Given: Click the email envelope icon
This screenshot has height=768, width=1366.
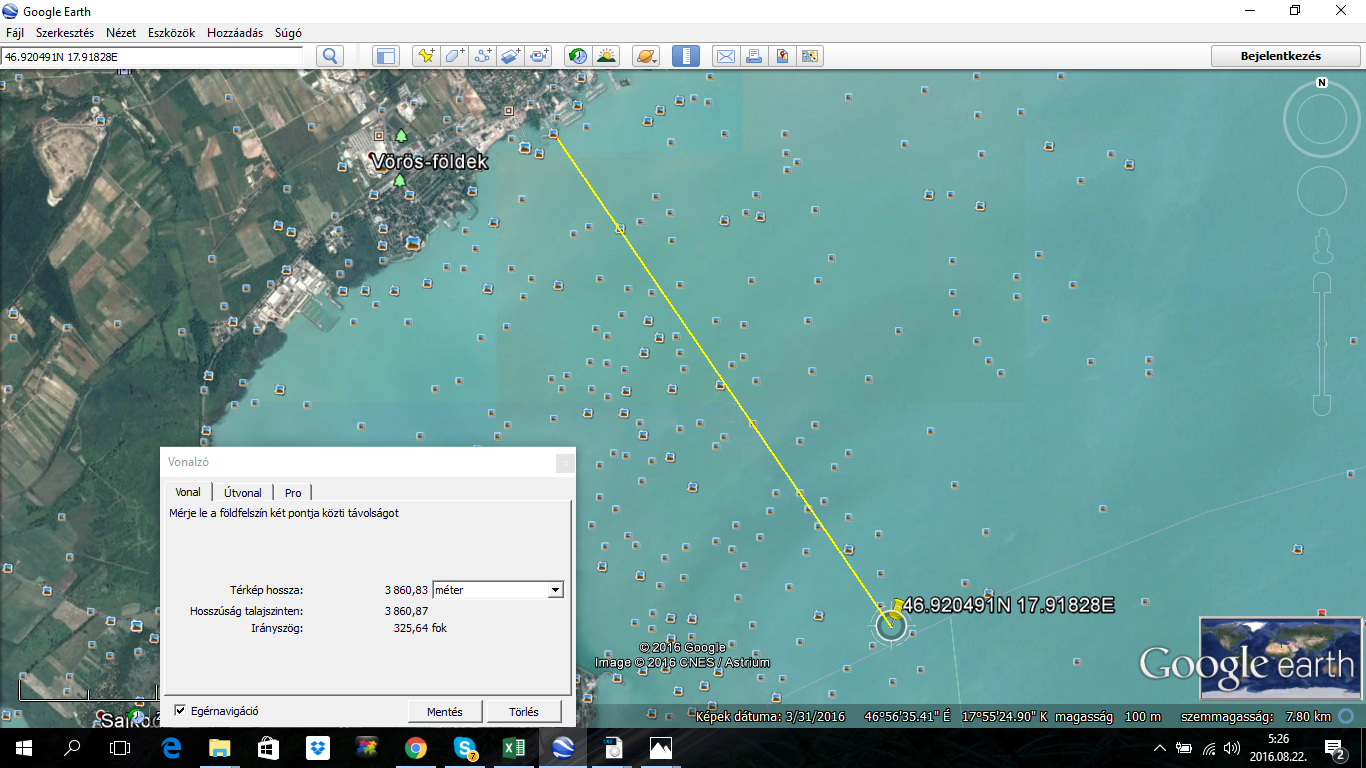Looking at the screenshot, I should [x=726, y=56].
